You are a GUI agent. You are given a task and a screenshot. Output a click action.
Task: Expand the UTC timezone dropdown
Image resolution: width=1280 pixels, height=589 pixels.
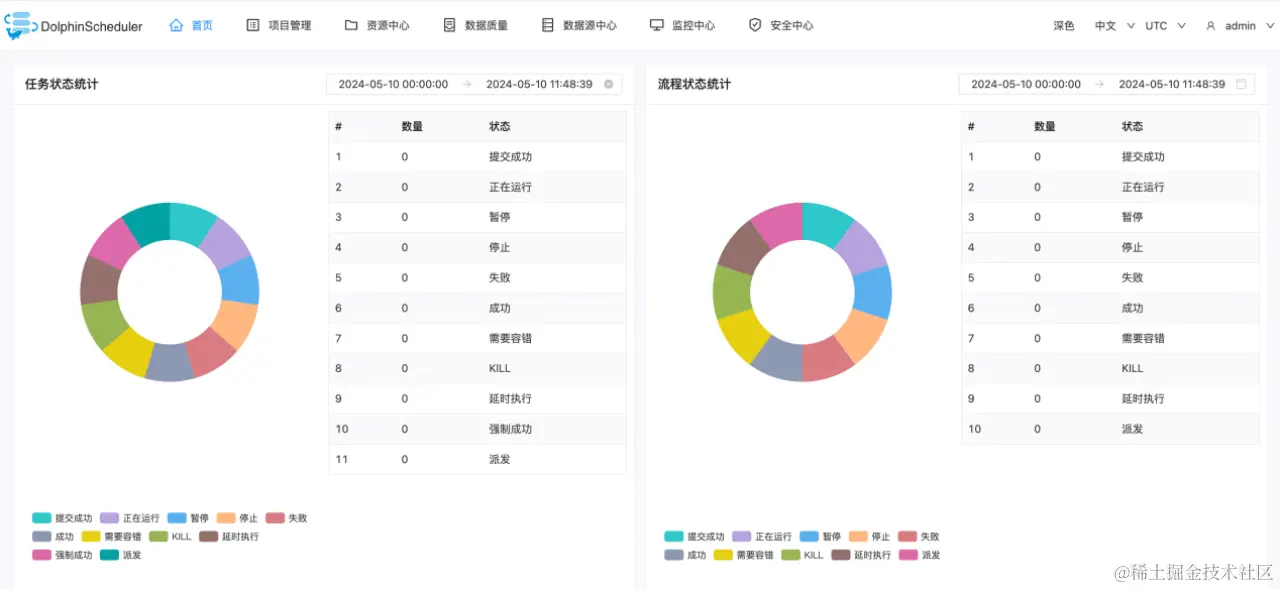[1166, 26]
